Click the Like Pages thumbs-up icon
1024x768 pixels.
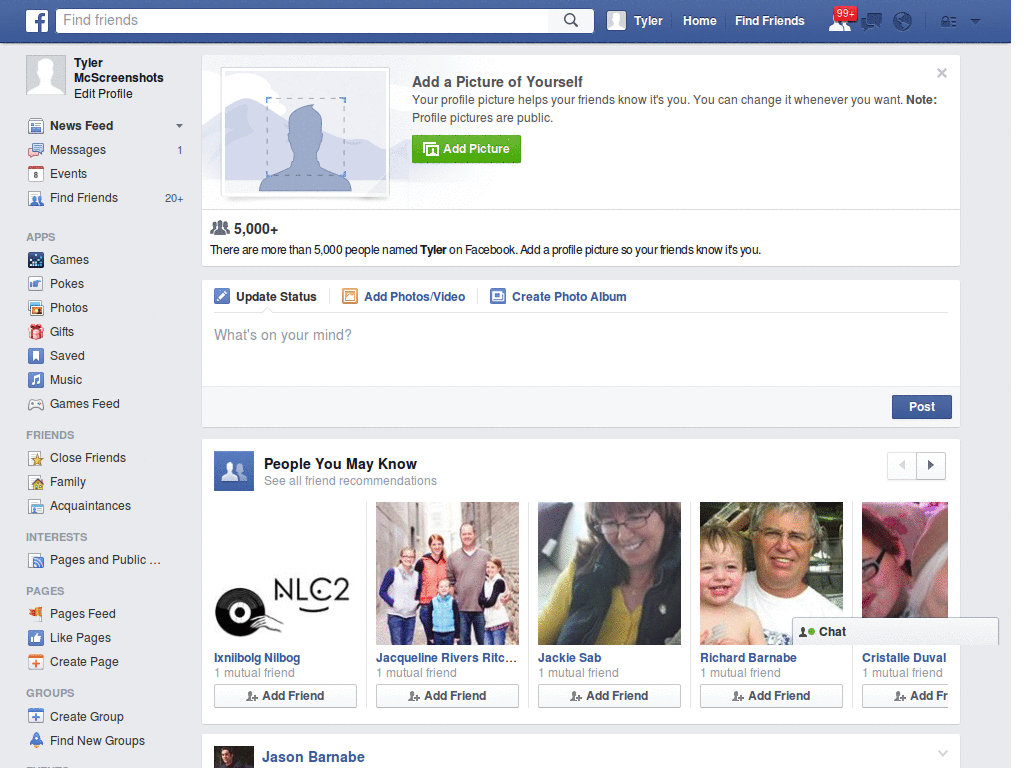[x=36, y=638]
